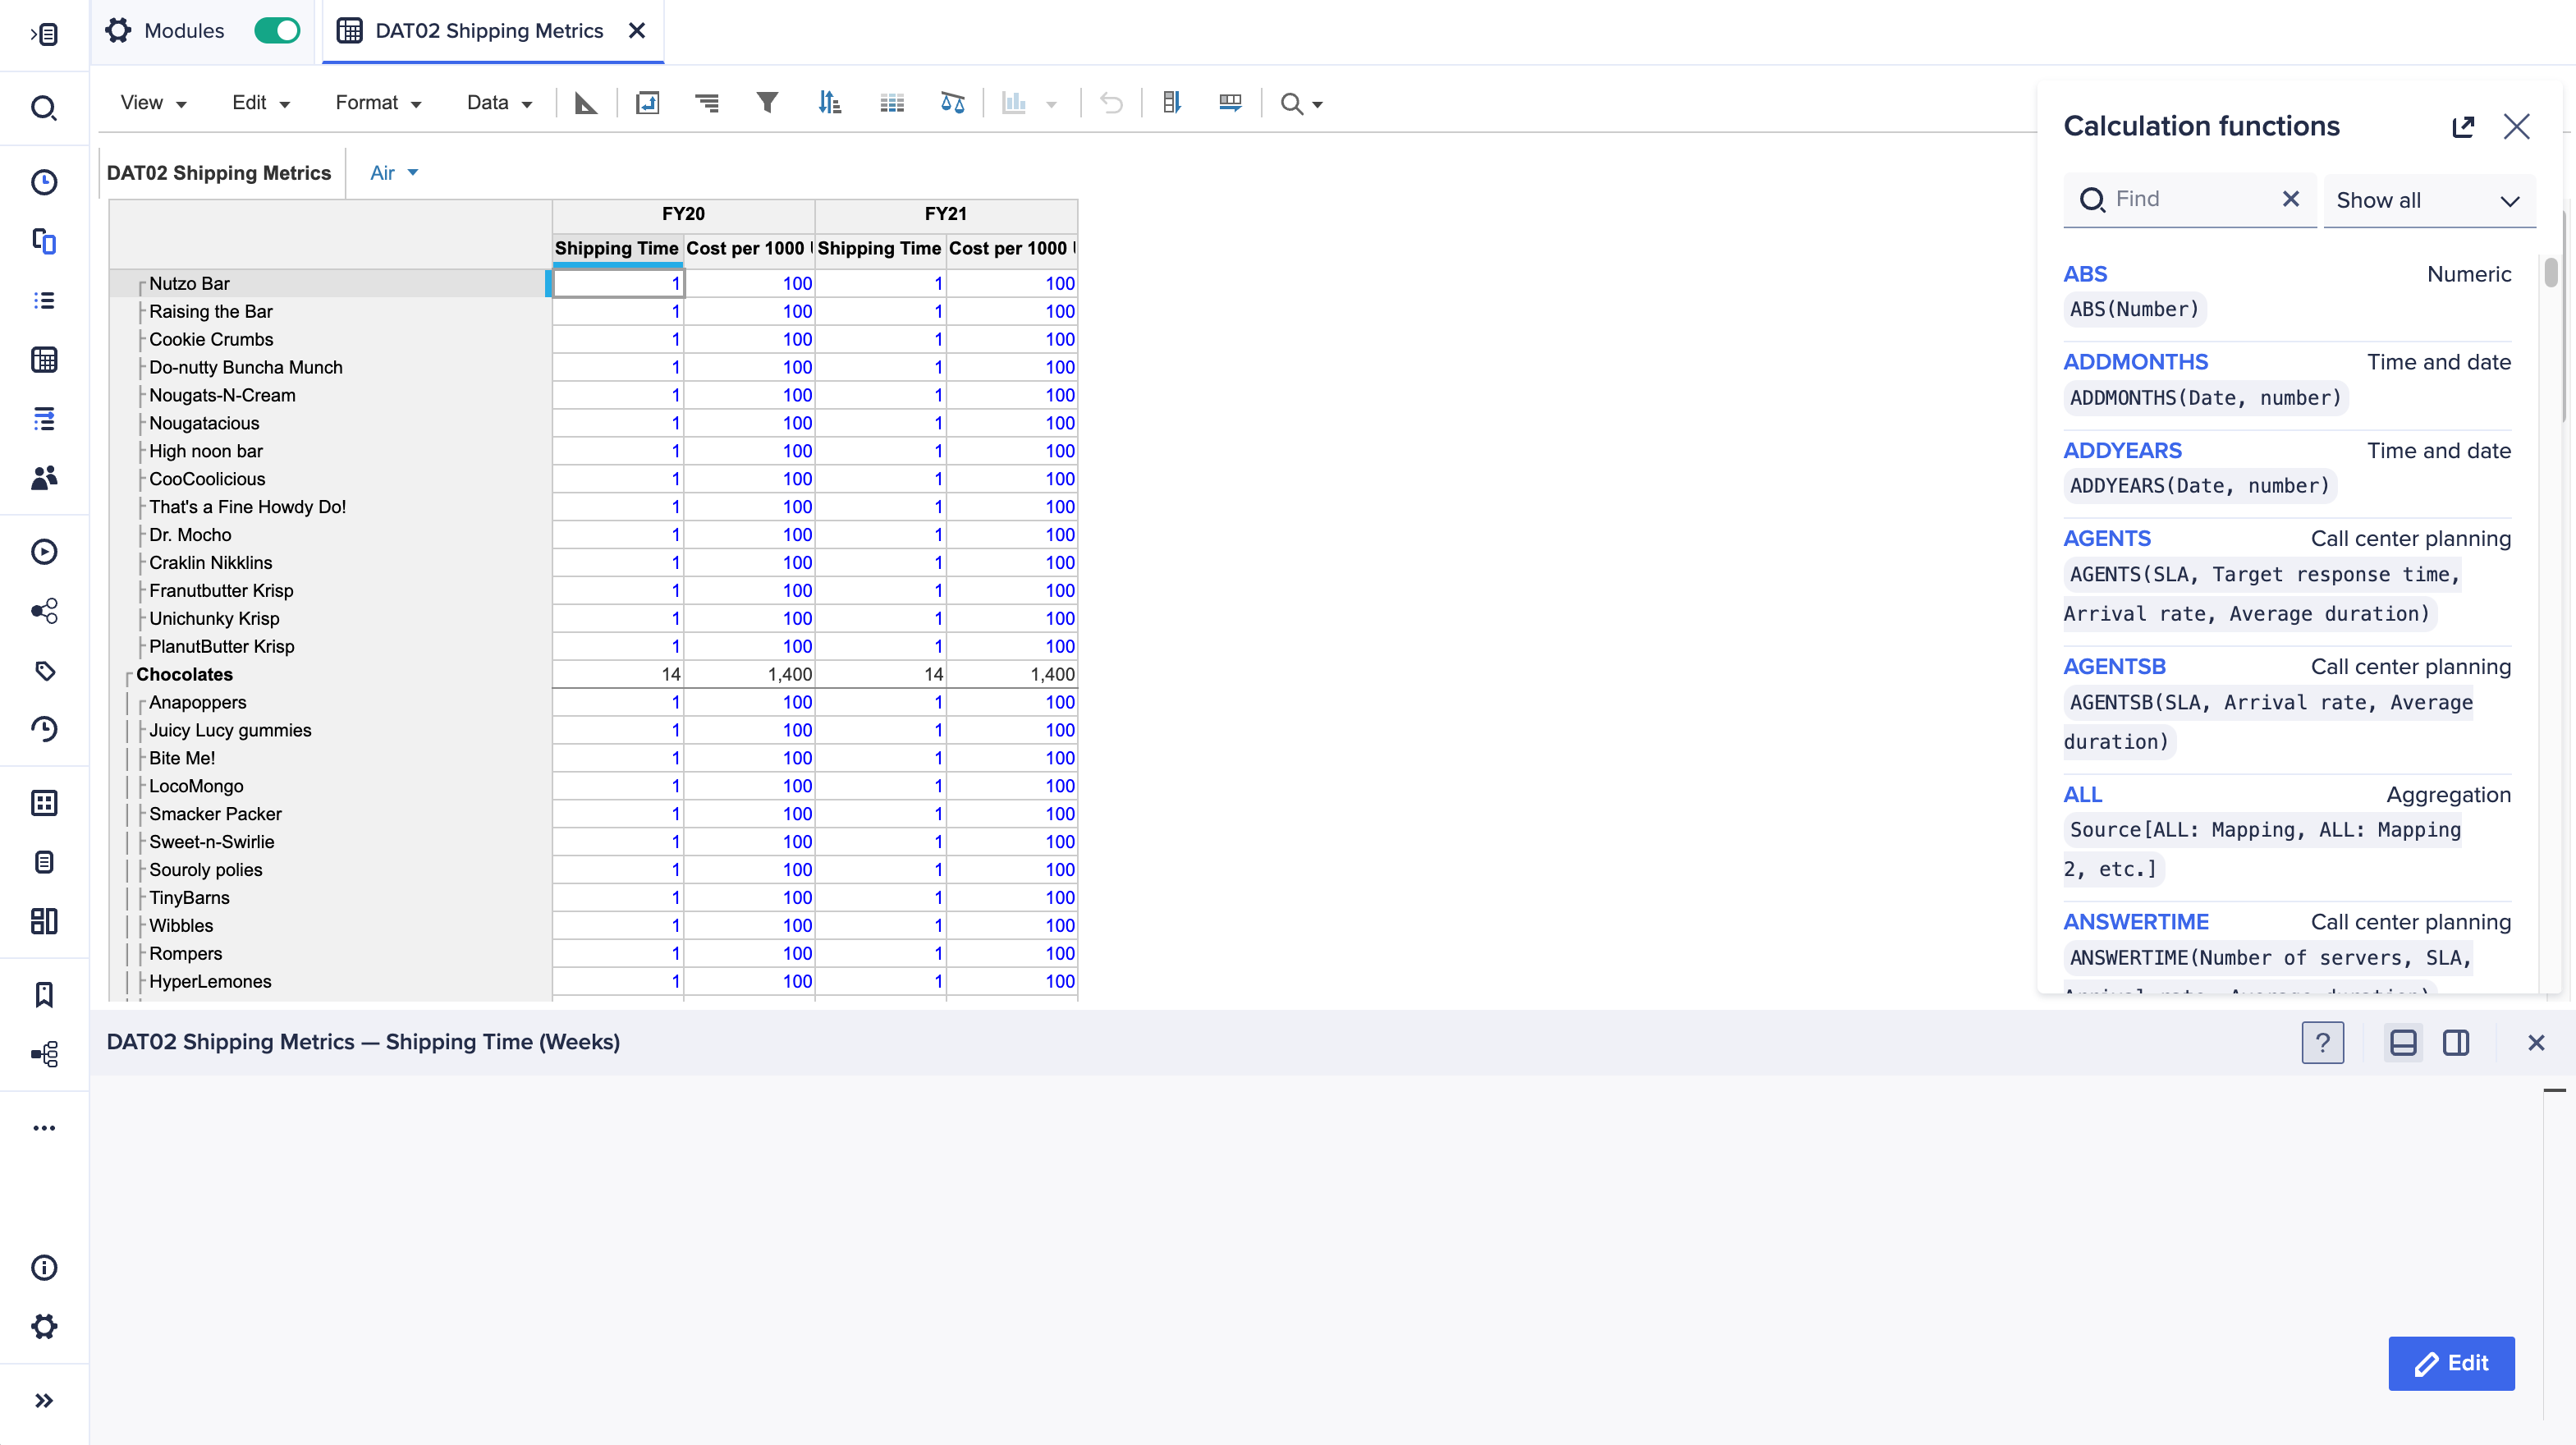Click the undo icon in the toolbar
The width and height of the screenshot is (2576, 1445).
[1112, 102]
